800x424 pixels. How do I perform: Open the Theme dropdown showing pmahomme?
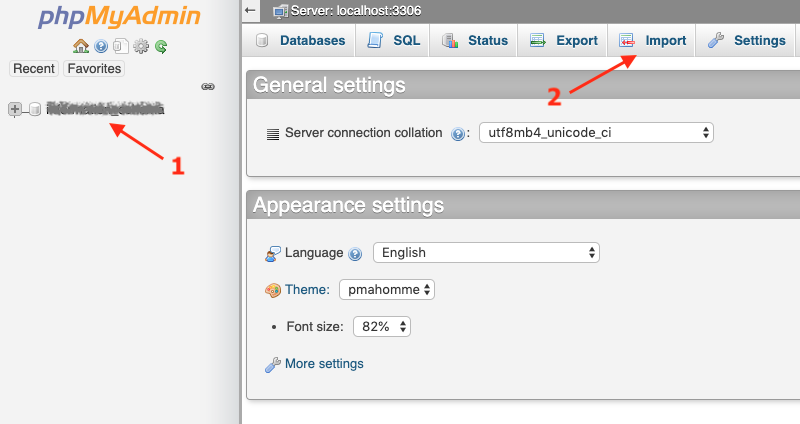point(387,289)
